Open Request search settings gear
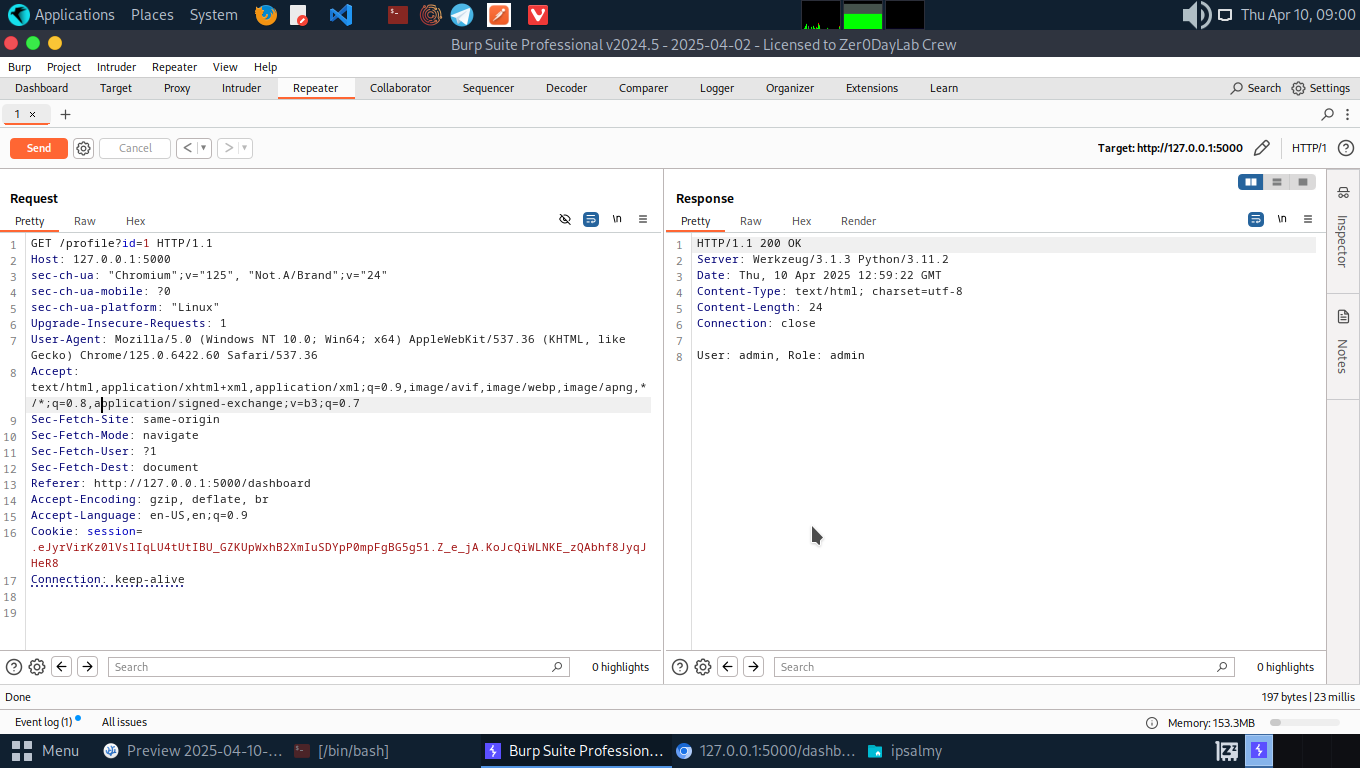This screenshot has height=768, width=1360. (37, 667)
